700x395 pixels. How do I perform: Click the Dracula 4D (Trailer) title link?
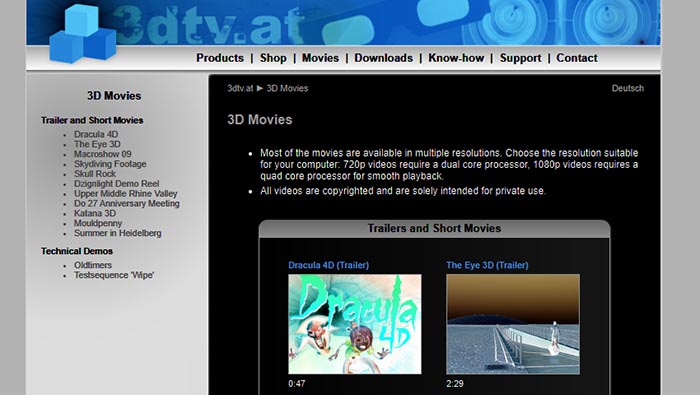click(x=329, y=265)
